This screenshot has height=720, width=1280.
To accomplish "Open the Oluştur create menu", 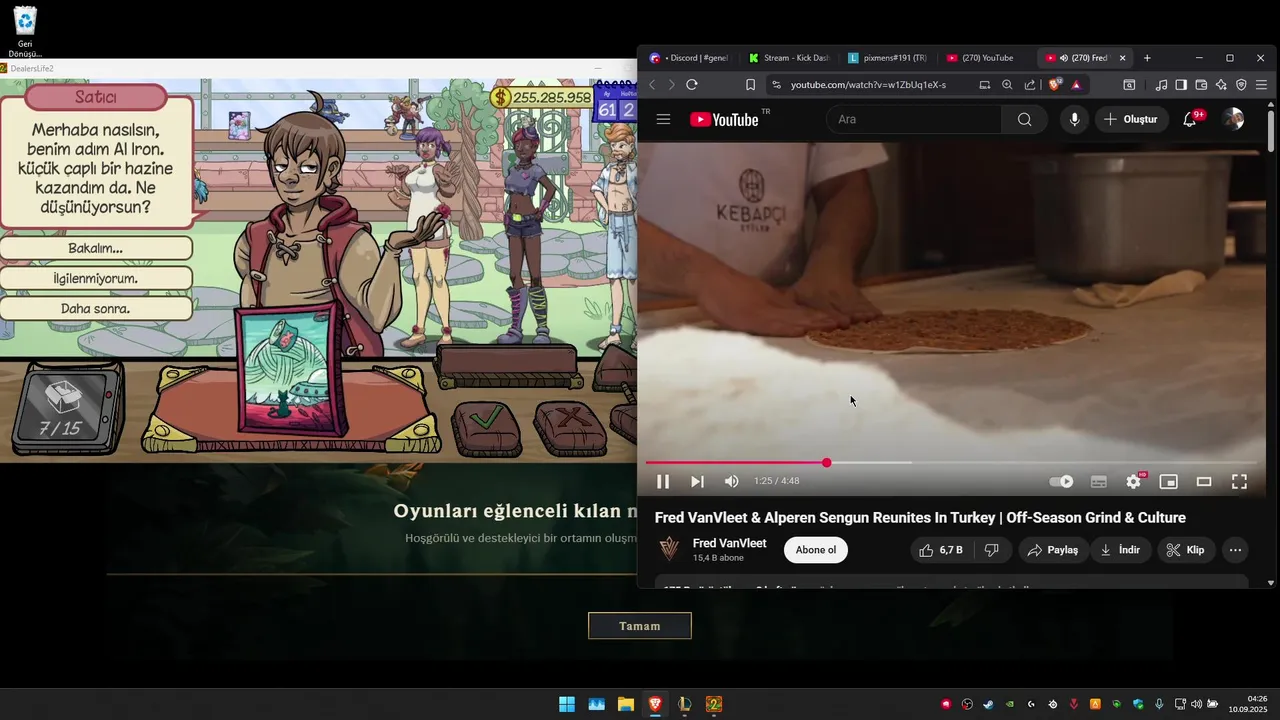I will tap(1130, 119).
